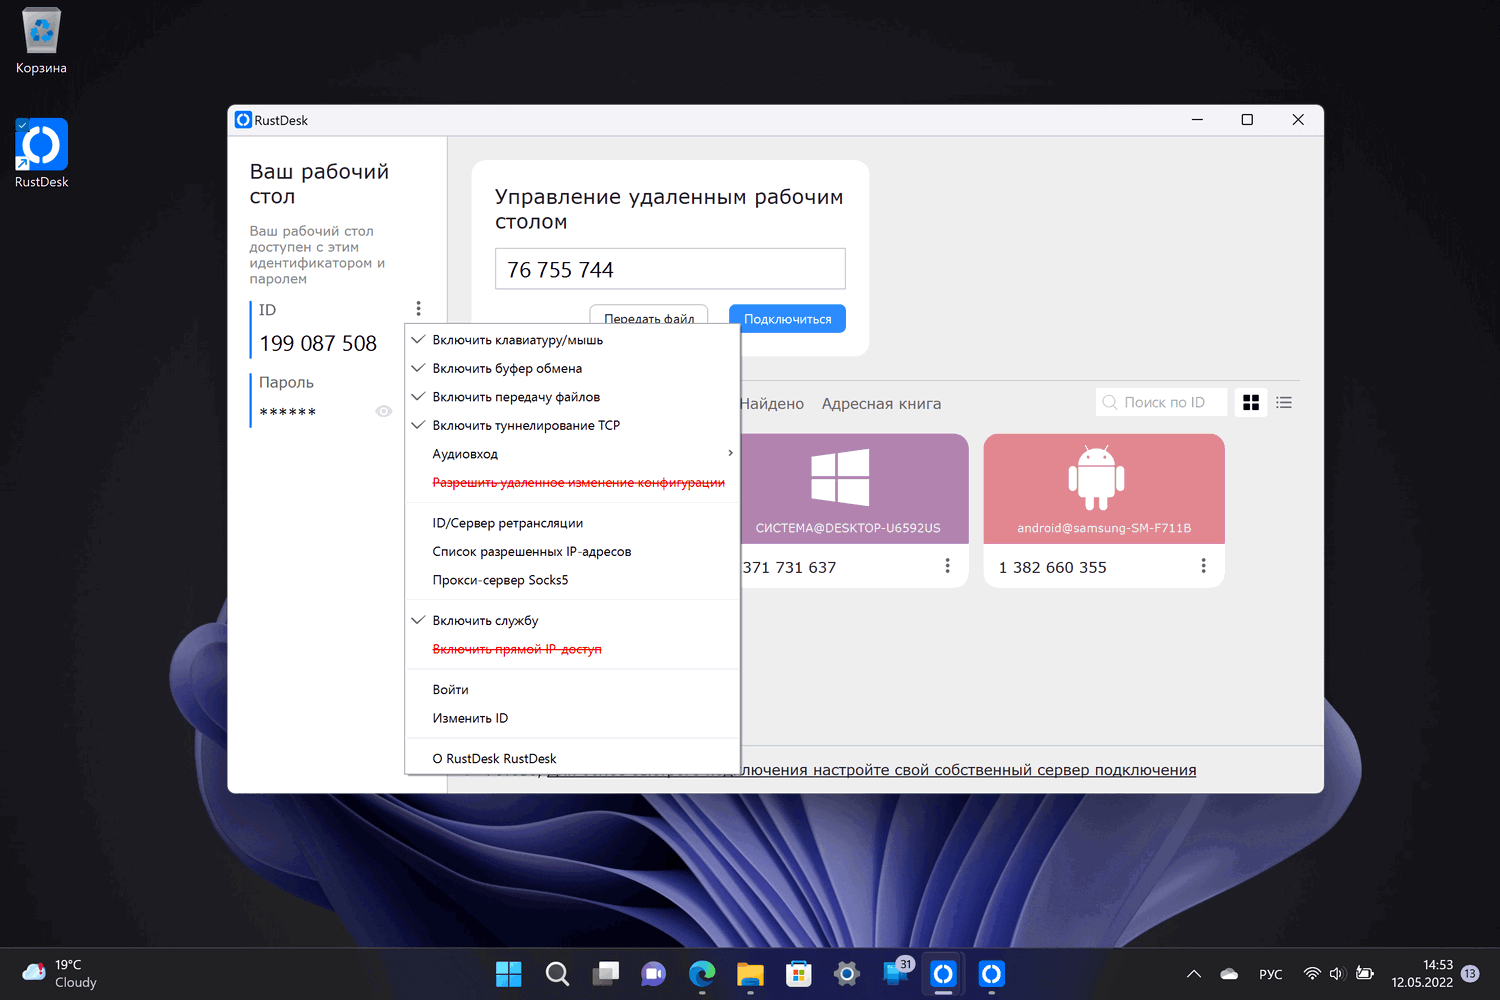Viewport: 1500px width, 1000px height.
Task: Select your desktop ID 199 087 508
Action: (318, 343)
